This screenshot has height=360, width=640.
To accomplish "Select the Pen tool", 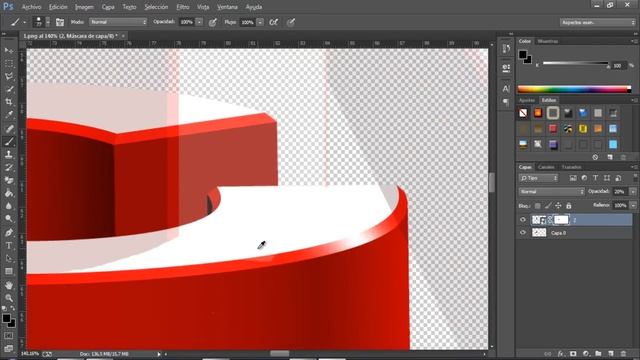I will 9,233.
